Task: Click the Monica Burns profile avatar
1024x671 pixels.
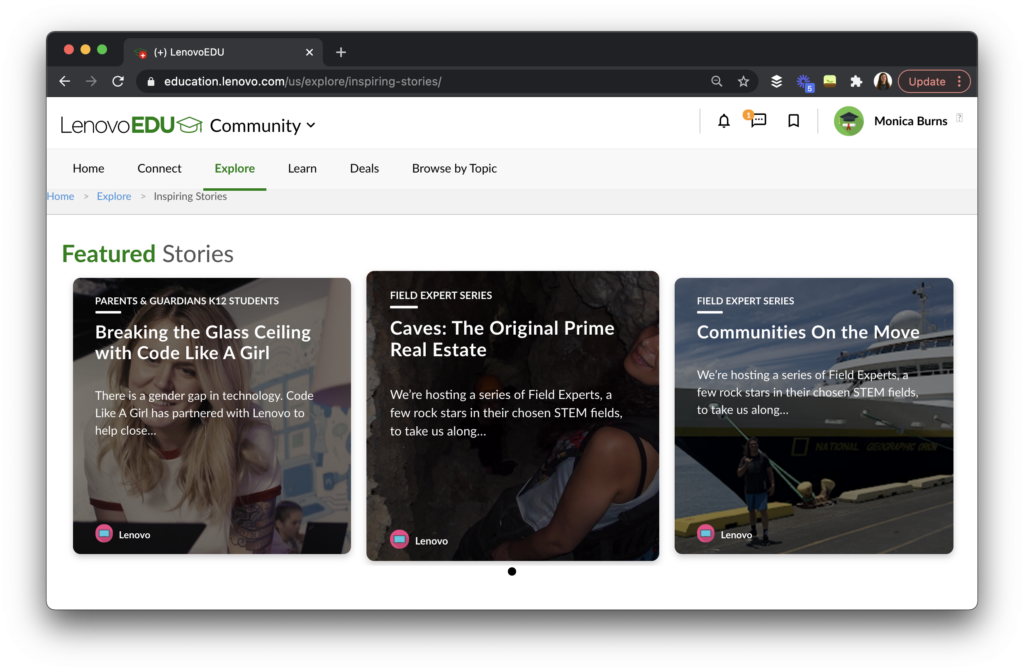Action: (x=848, y=121)
